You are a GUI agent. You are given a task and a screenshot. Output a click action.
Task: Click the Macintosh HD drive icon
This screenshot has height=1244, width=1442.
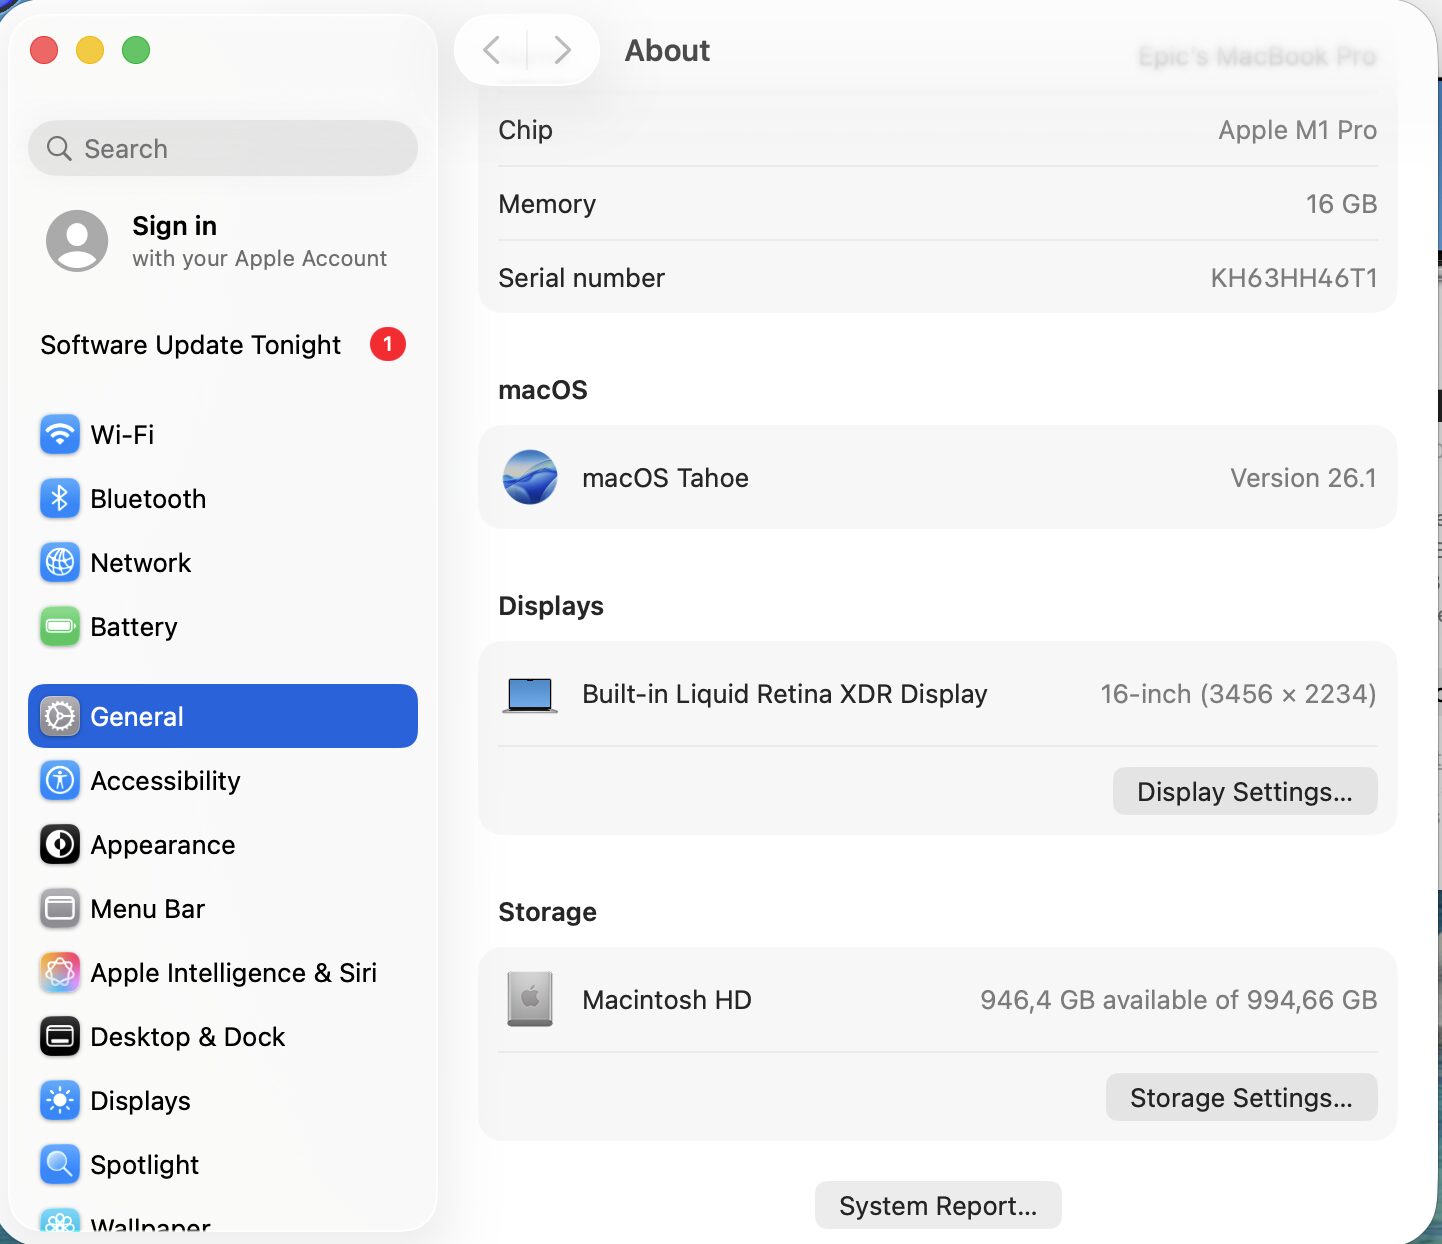pyautogui.click(x=530, y=1000)
